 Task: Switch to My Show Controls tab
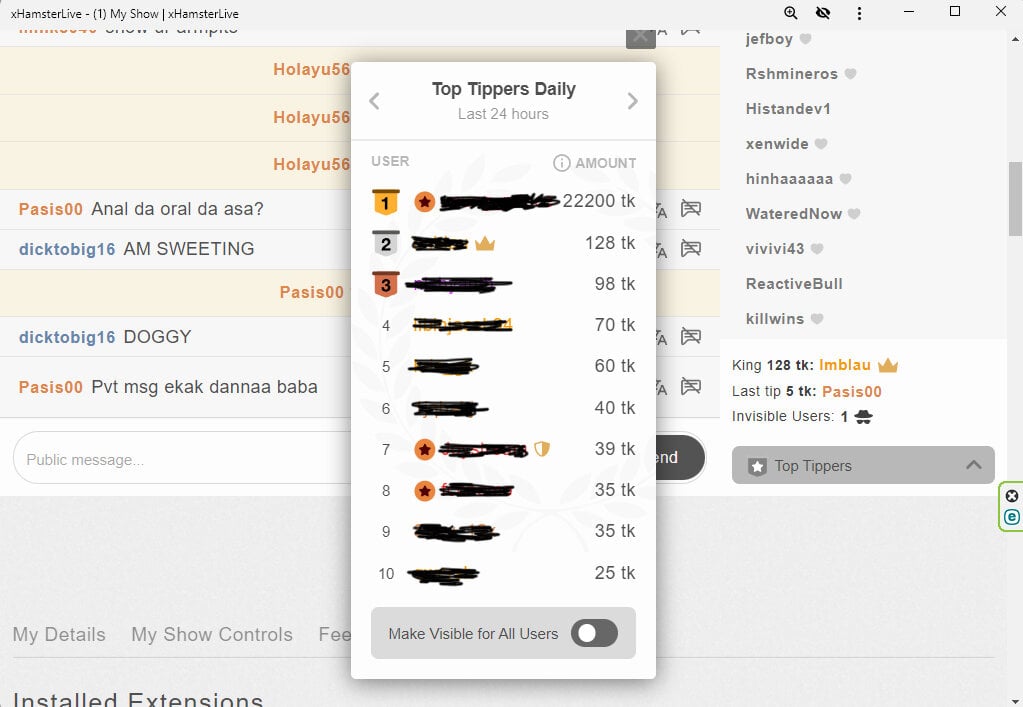[x=212, y=634]
